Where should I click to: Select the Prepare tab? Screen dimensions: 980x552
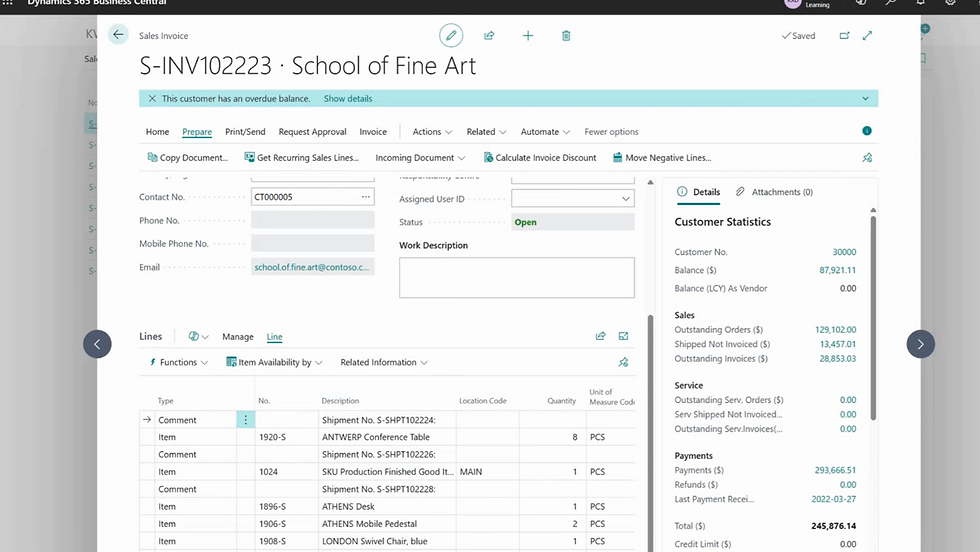click(197, 132)
